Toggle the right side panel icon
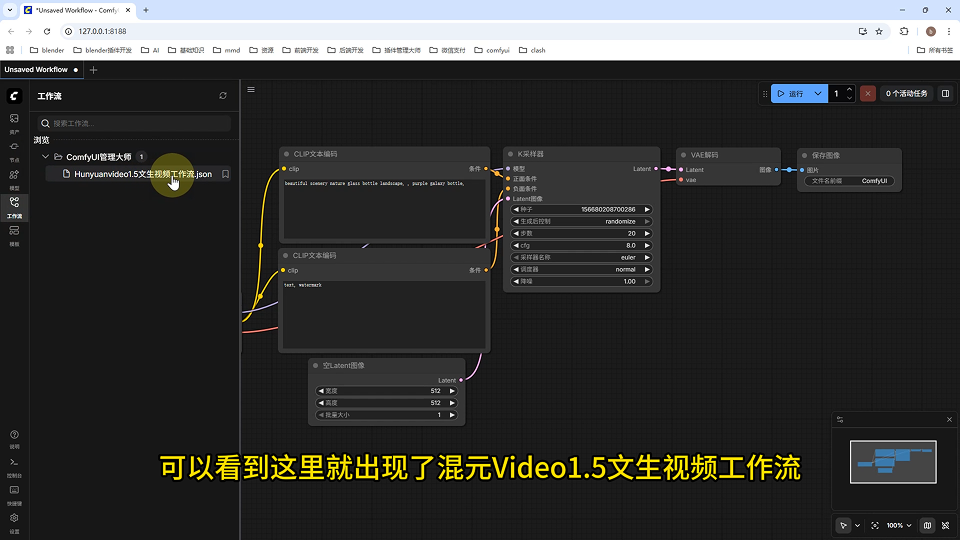This screenshot has width=960, height=540. [x=945, y=94]
